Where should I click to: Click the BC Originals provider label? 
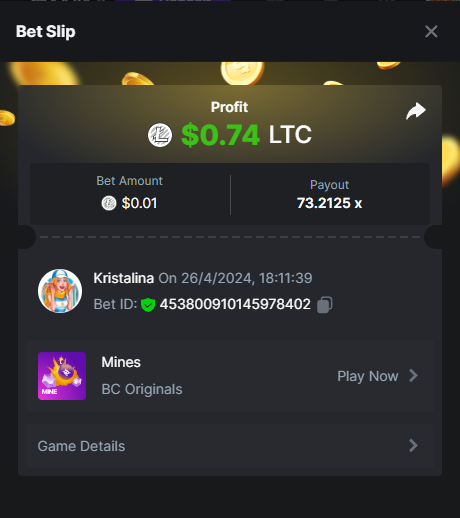pos(142,389)
